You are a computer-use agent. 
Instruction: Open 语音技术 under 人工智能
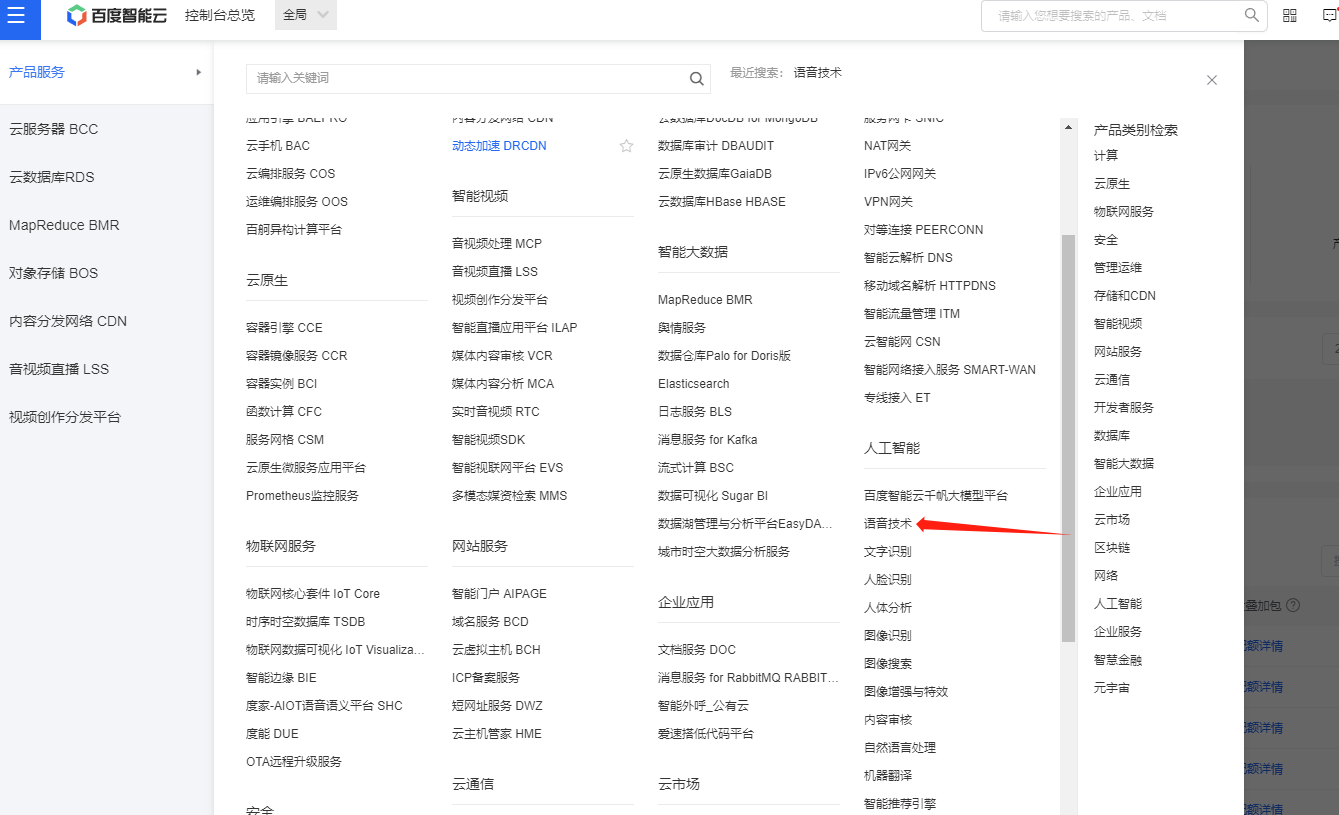pyautogui.click(x=888, y=524)
